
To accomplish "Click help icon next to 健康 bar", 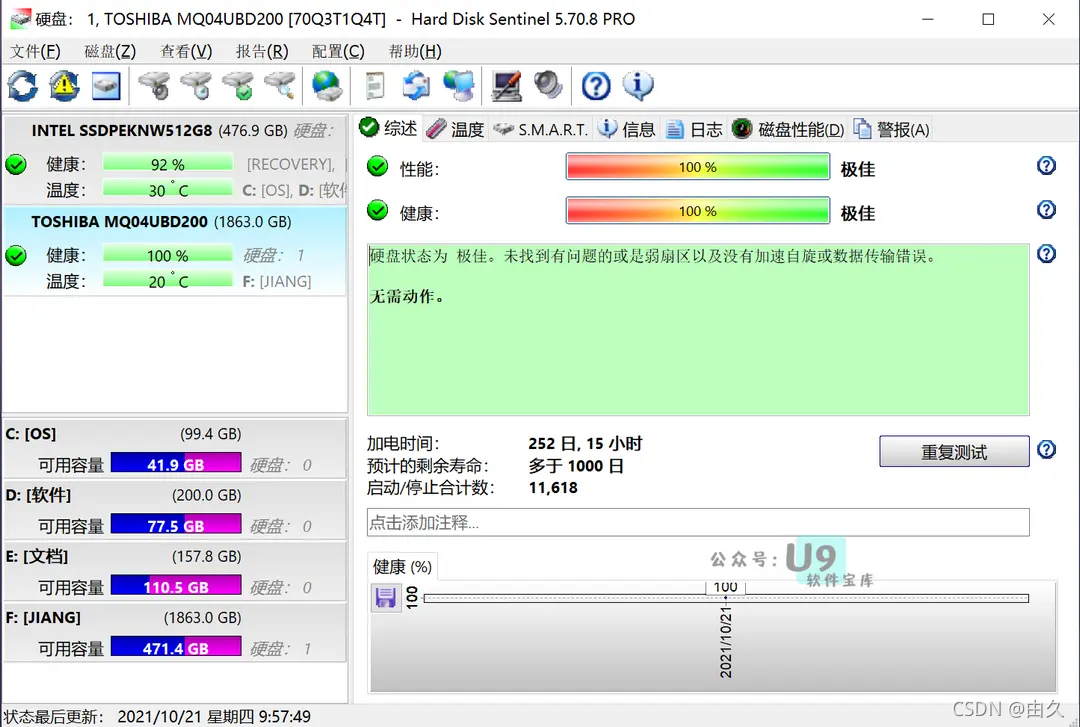I will tap(1046, 209).
